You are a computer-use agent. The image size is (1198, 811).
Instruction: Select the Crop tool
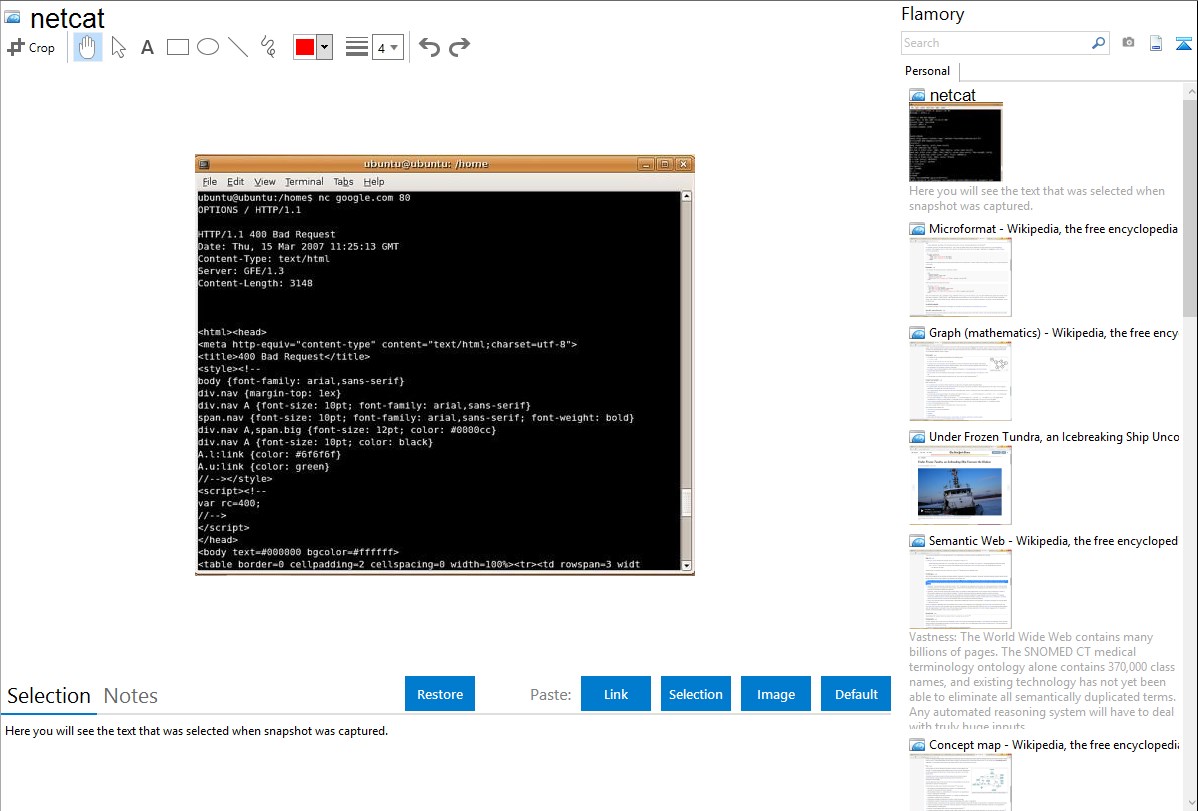click(31, 47)
